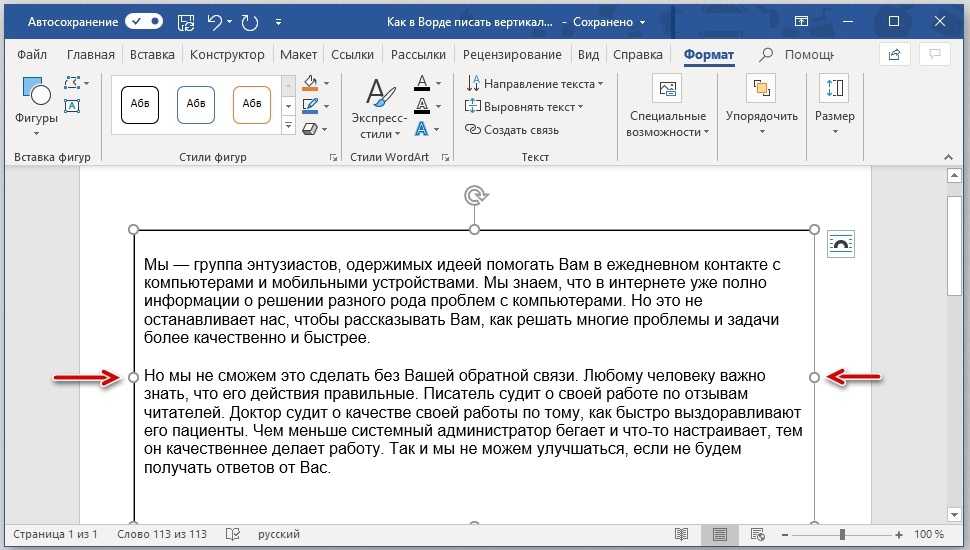Click the Undo arrow icon
This screenshot has height=550, width=970.
pyautogui.click(x=214, y=21)
